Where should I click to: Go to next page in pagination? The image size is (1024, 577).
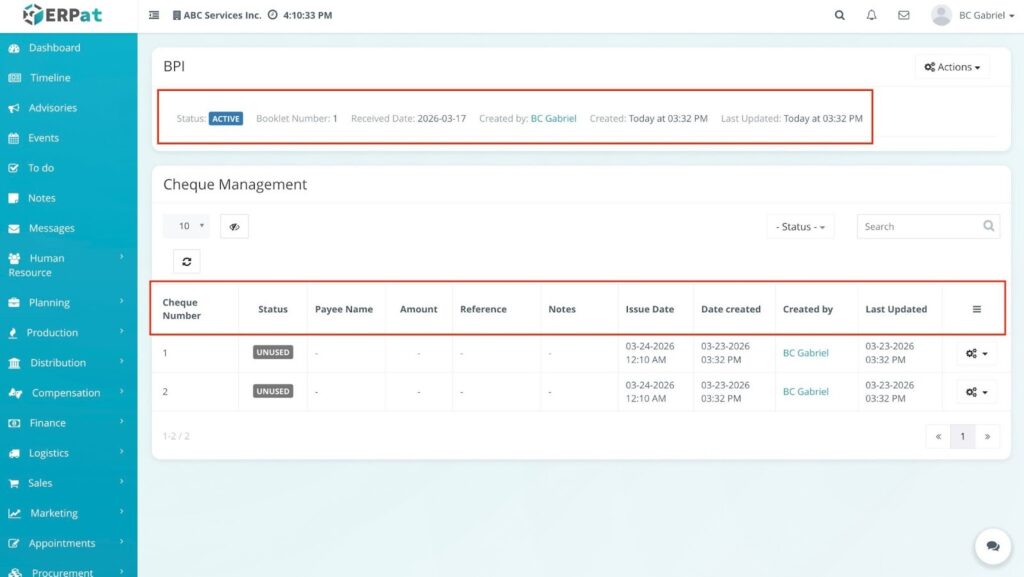pyautogui.click(x=987, y=436)
